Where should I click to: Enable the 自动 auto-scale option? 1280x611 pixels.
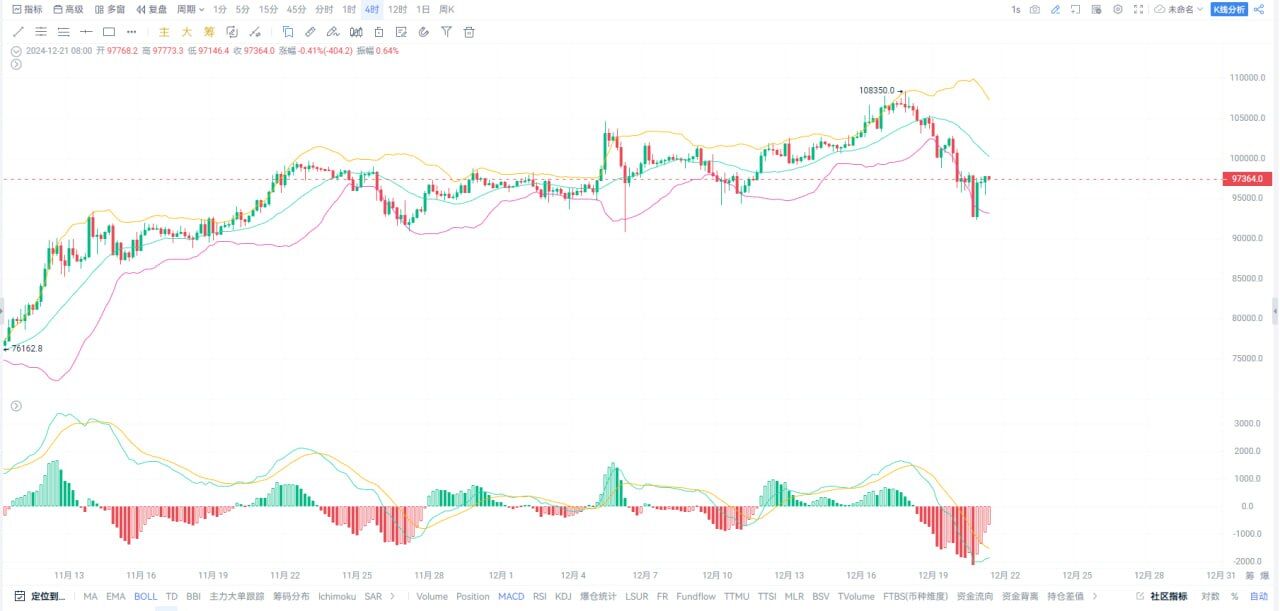point(1258,597)
